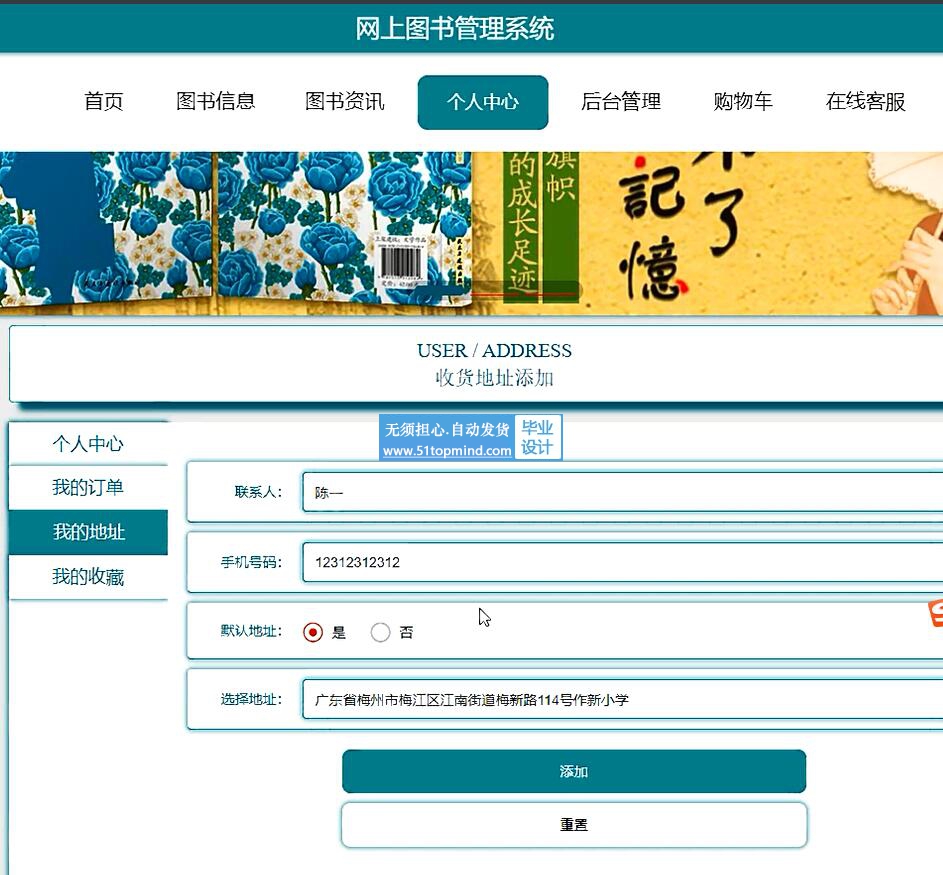The width and height of the screenshot is (943, 875).
Task: Open the 首页 navigation item
Action: pos(103,101)
